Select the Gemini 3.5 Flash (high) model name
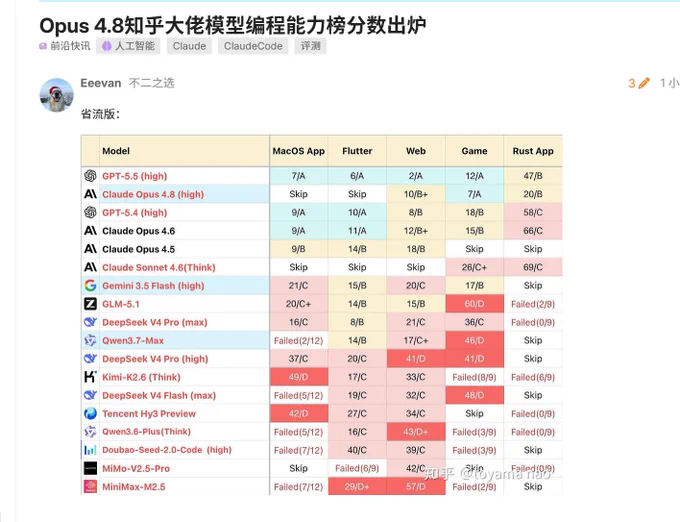 tap(153, 286)
